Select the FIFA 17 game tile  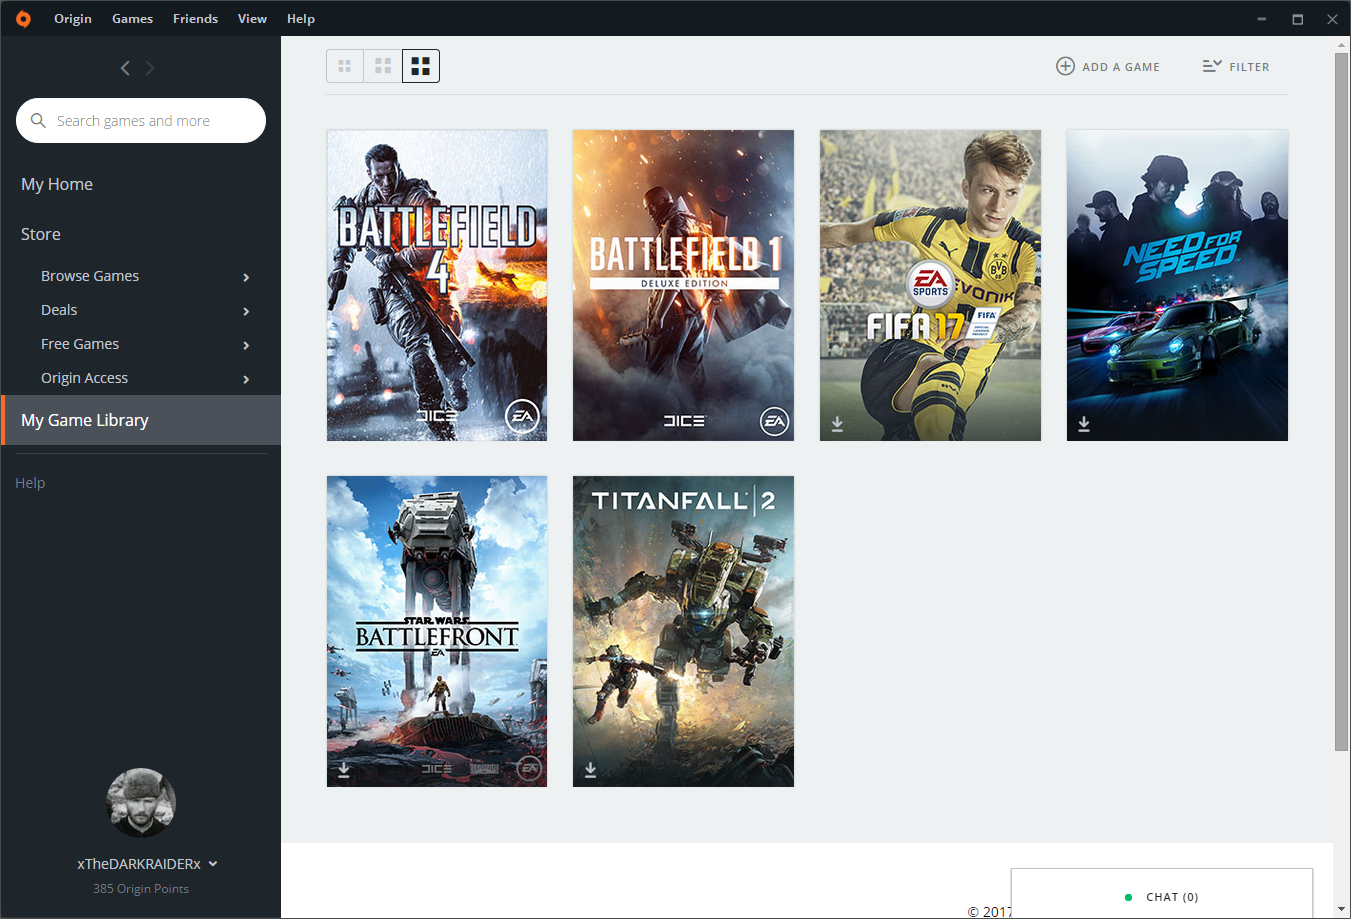930,285
